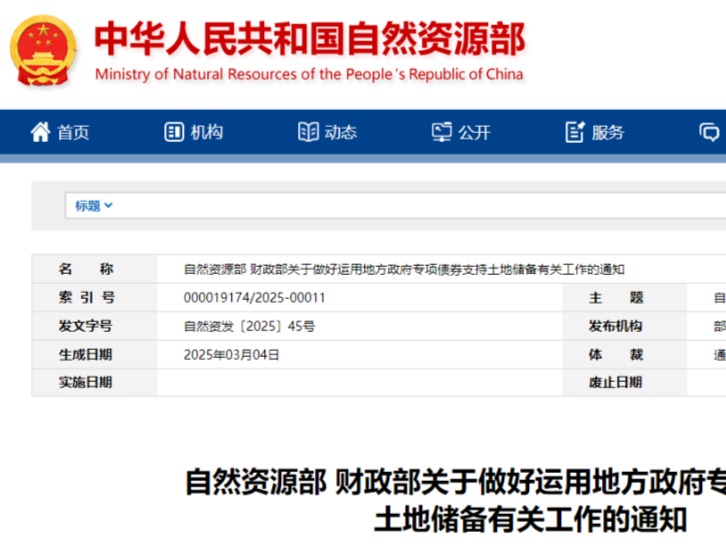Screen dimensions: 726x546
Task: Click the 机构 panel icon
Action: point(174,132)
